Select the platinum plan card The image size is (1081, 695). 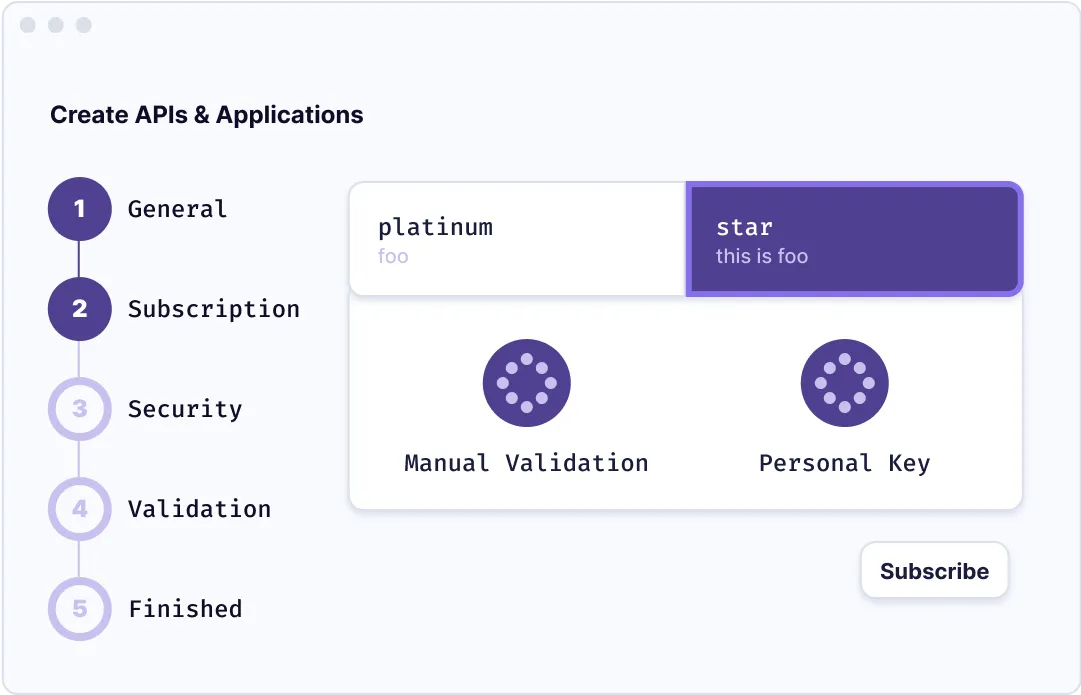tap(516, 238)
